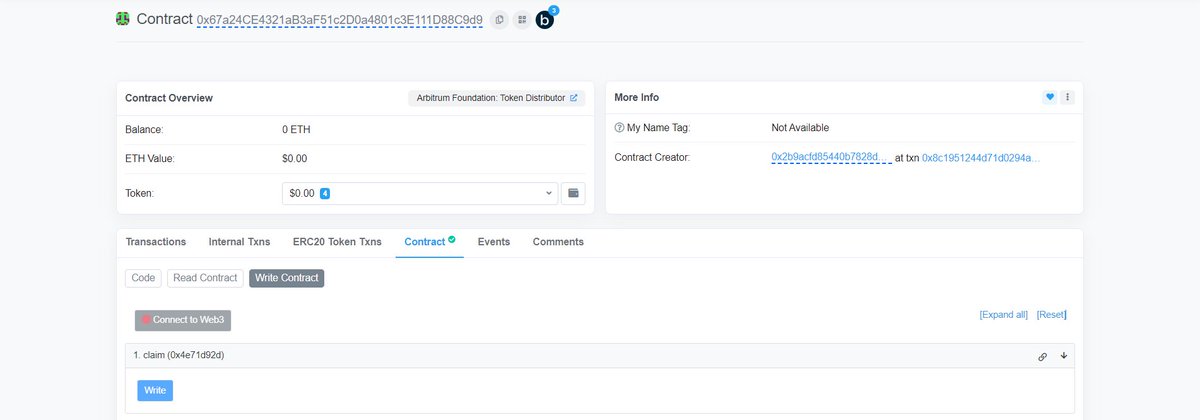
Task: Add the contract to favorites with the heart icon
Action: click(x=1050, y=97)
